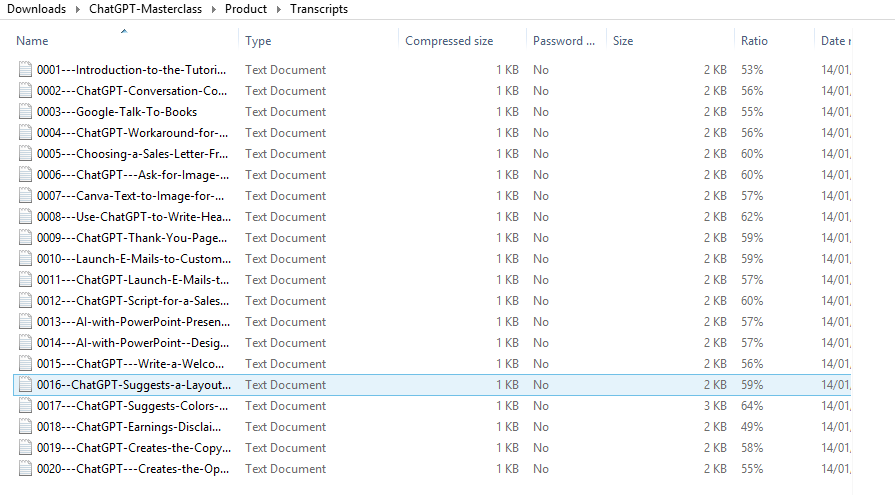Click the file icon for 0018---ChatGPT-Earnings-Disclai...
This screenshot has height=495, width=895.
tap(25, 427)
